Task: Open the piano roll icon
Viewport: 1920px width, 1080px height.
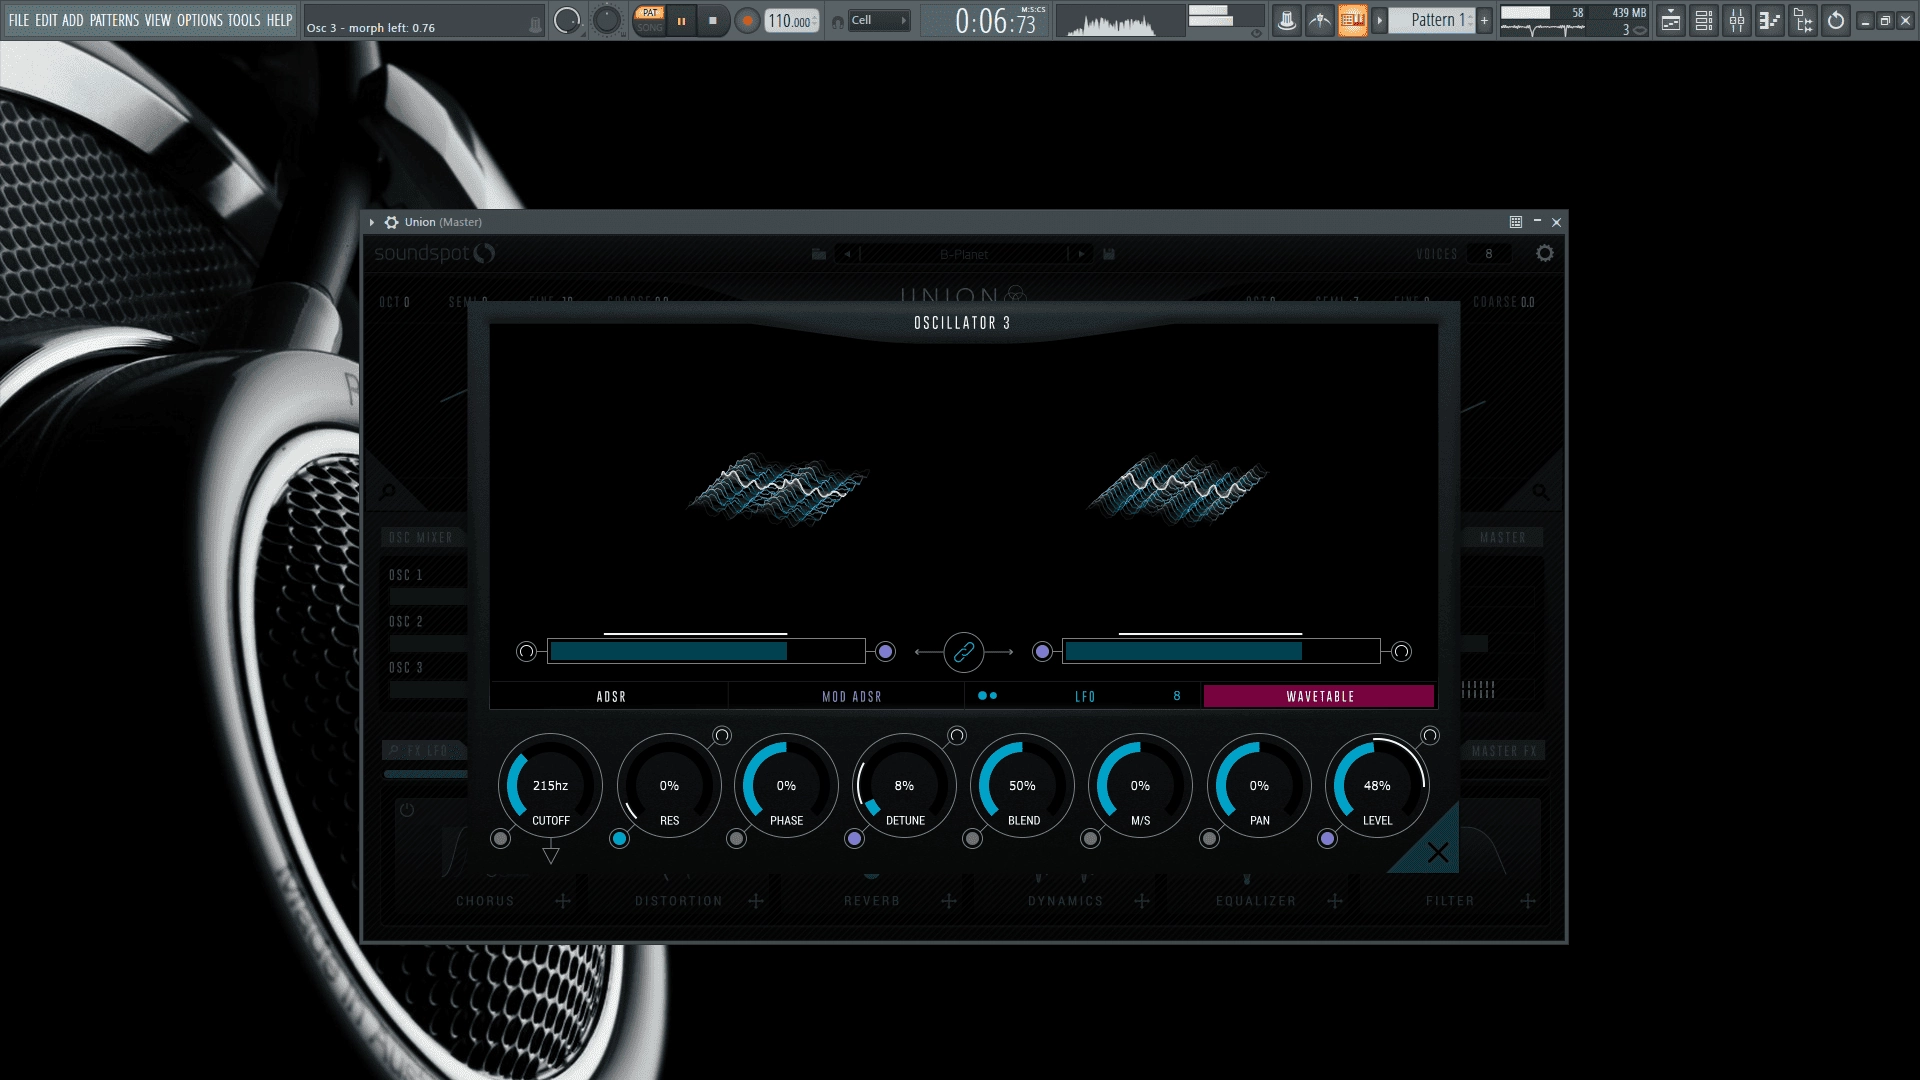Action: [1770, 20]
